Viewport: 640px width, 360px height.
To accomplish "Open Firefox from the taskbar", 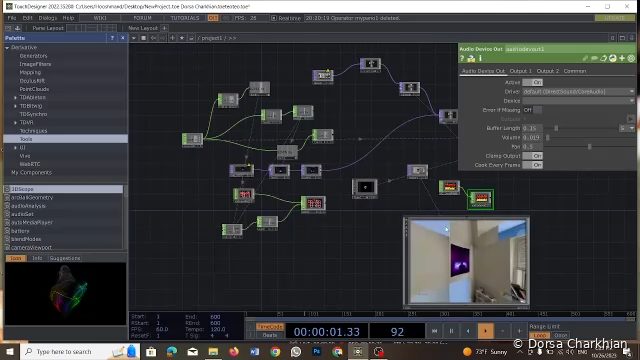I will [234, 351].
